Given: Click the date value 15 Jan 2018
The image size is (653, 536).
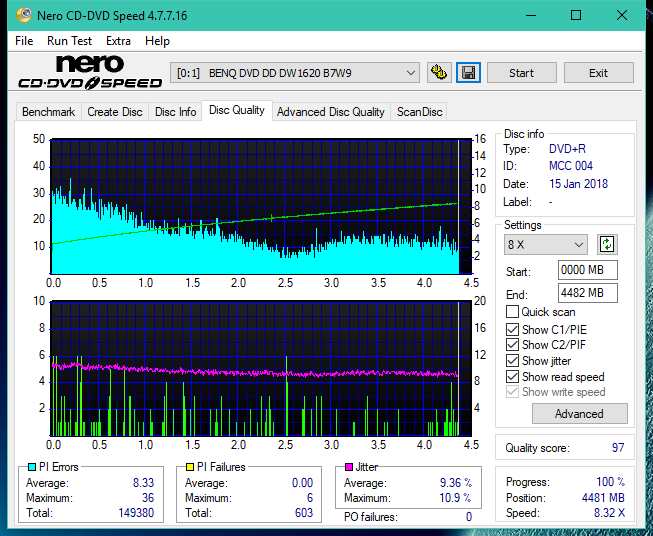Looking at the screenshot, I should pyautogui.click(x=578, y=184).
